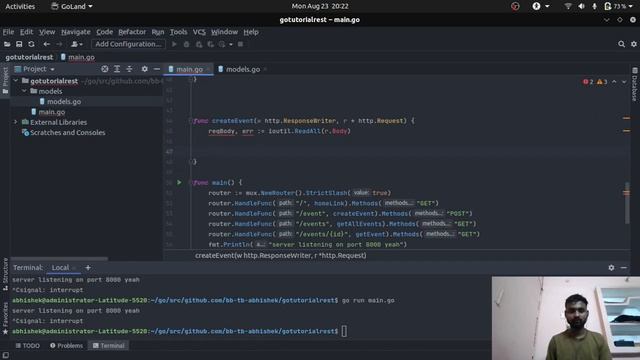Open the file icon in toolbar
This screenshot has width=640, height=360.
[x=7, y=44]
